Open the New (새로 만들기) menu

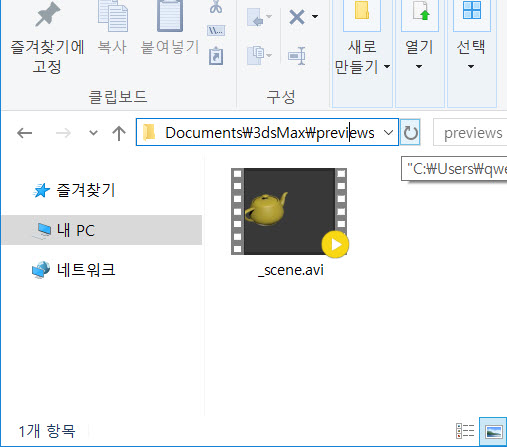point(362,53)
